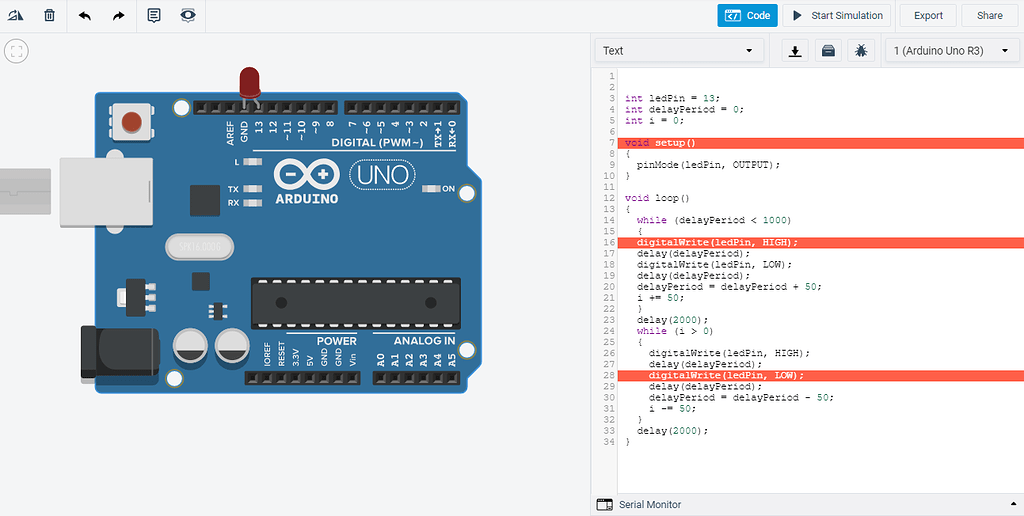Click the Share button
1024x516 pixels.
pos(989,16)
